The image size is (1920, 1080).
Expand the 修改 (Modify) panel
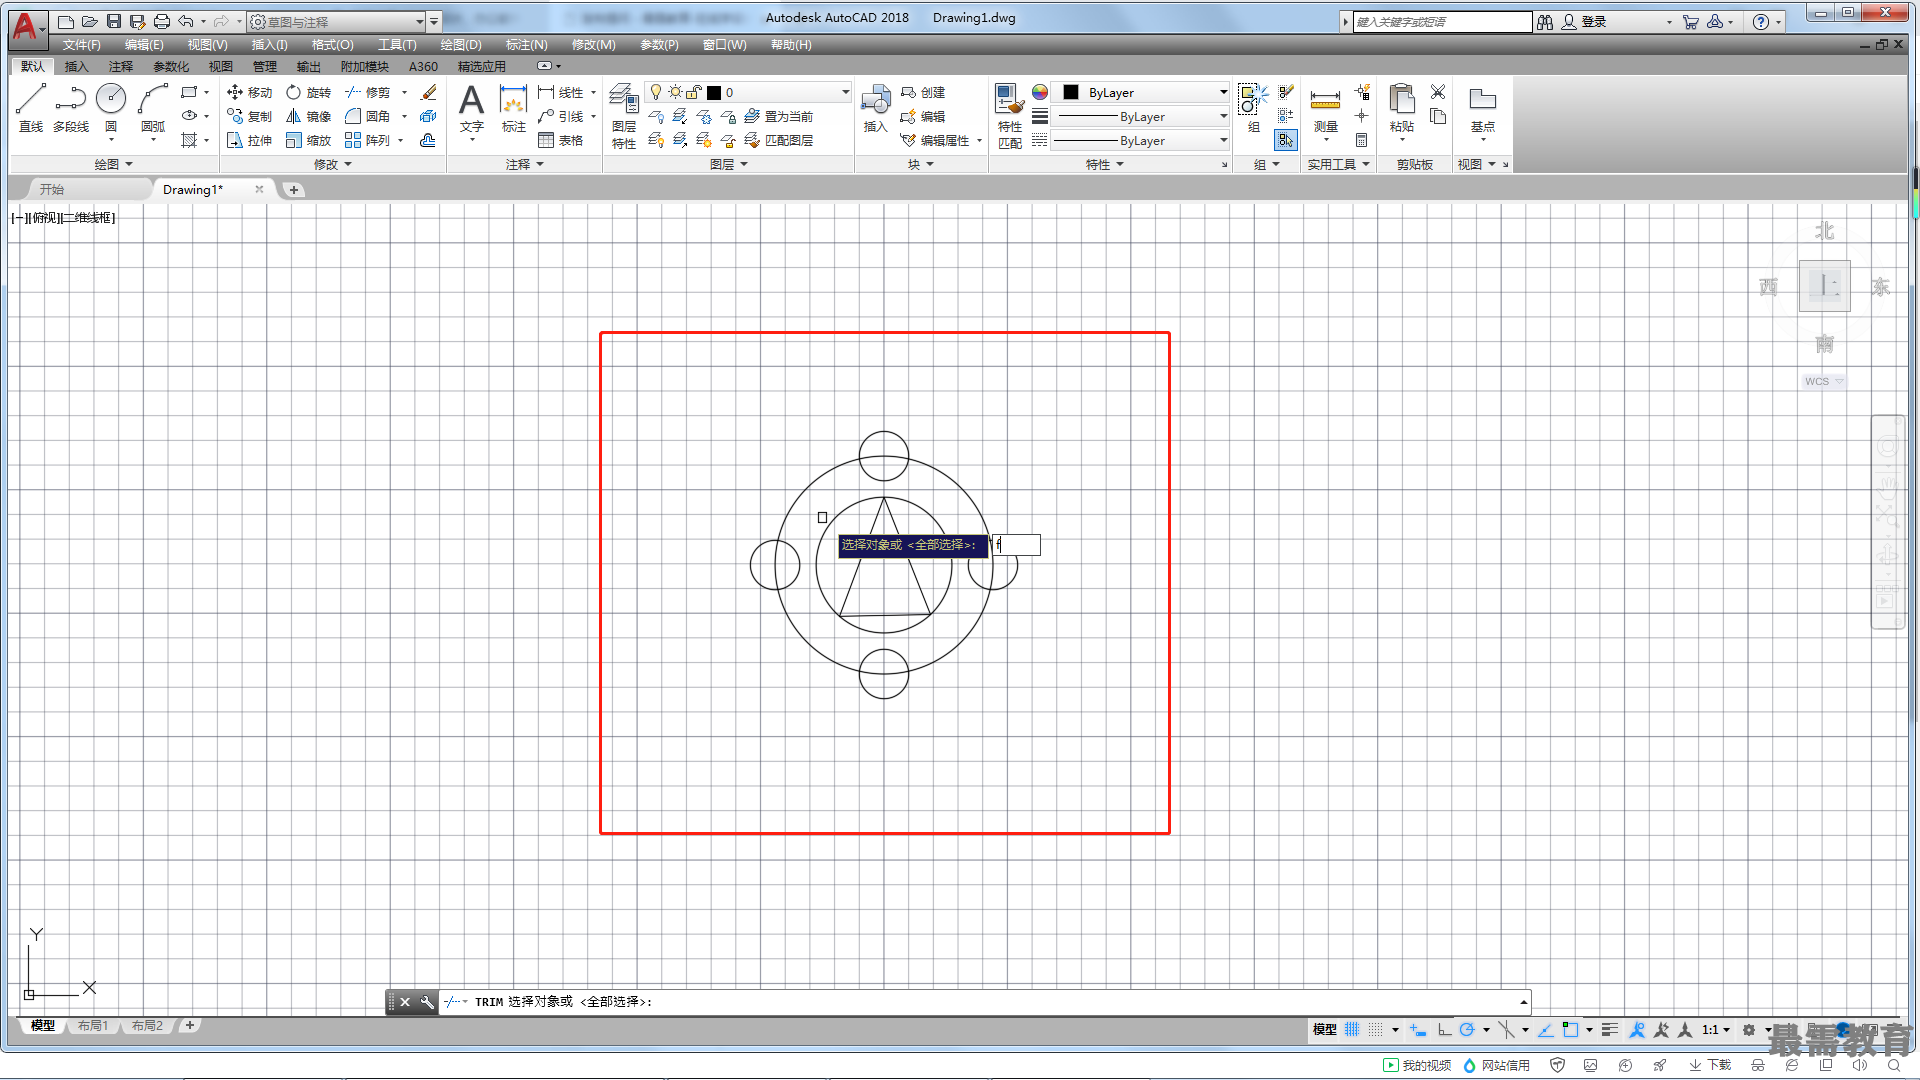pos(332,164)
